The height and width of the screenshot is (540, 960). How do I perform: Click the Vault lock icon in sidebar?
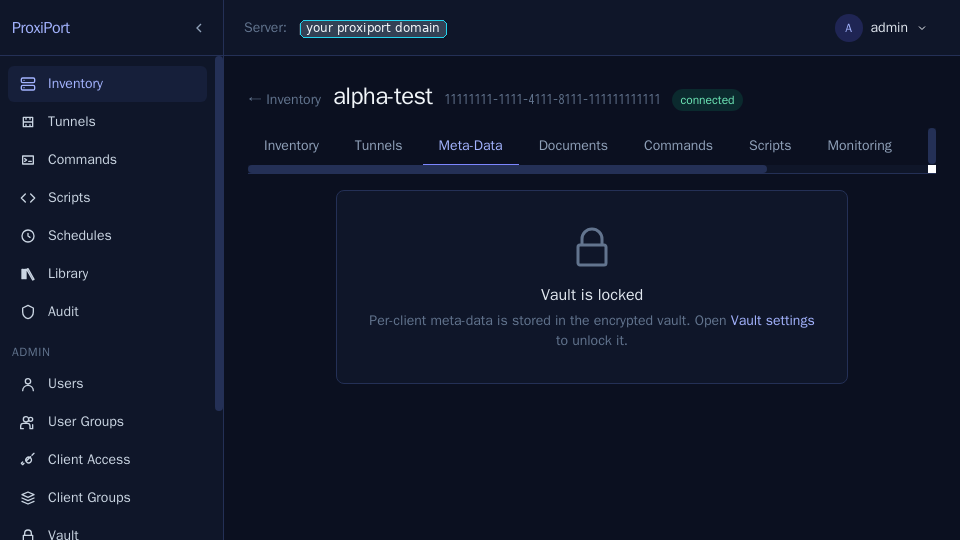coord(28,534)
